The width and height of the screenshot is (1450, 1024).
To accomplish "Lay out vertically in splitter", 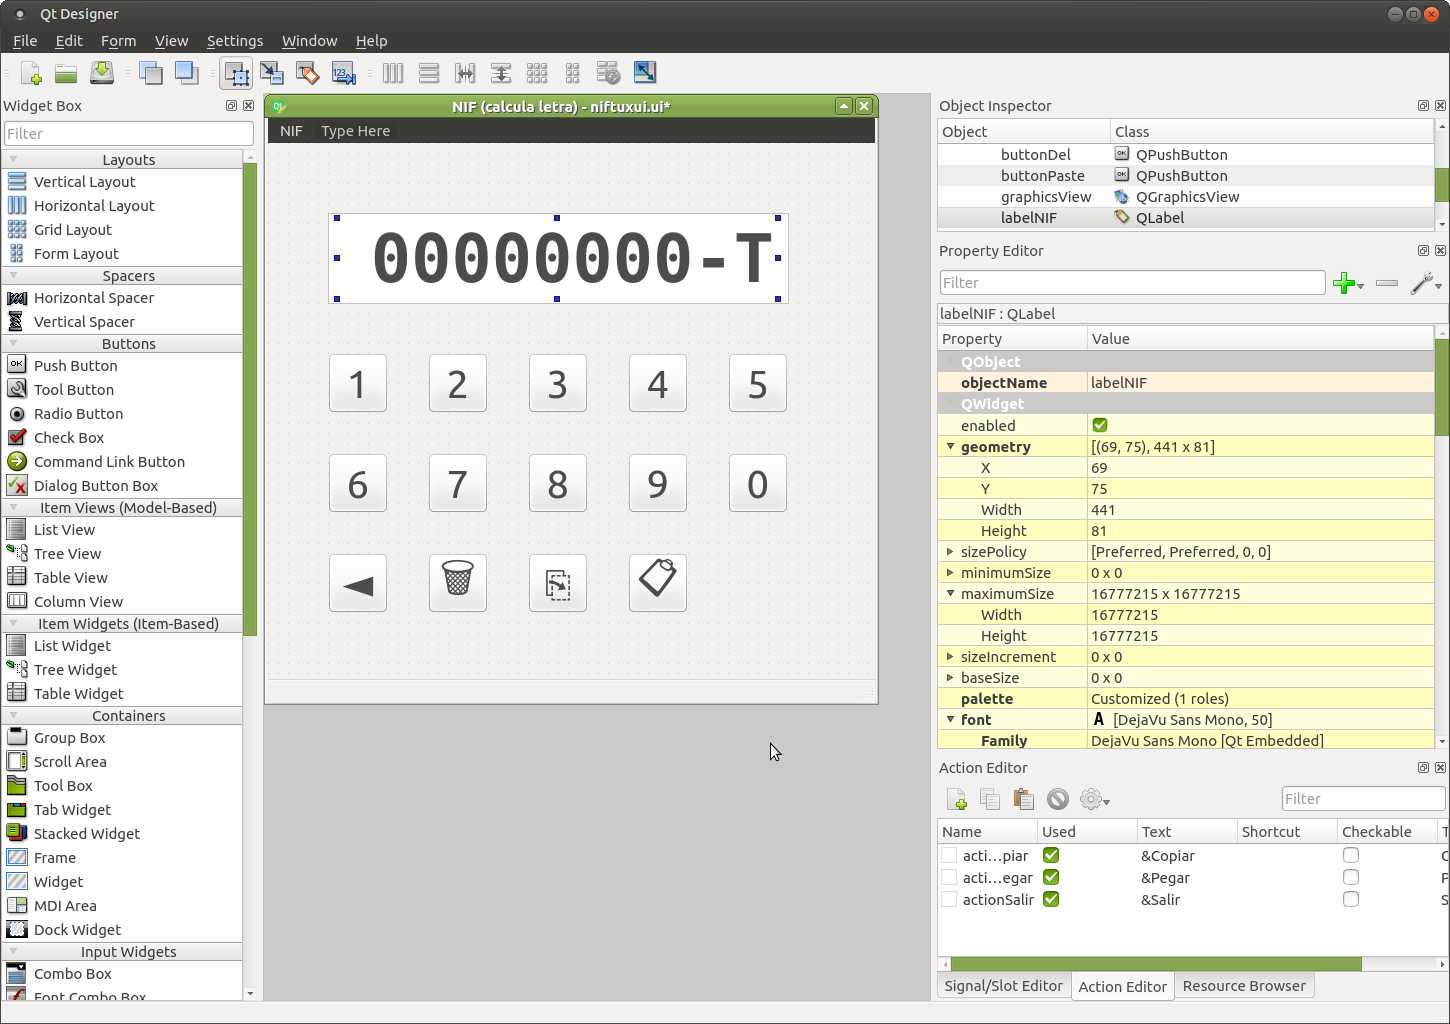I will 501,73.
